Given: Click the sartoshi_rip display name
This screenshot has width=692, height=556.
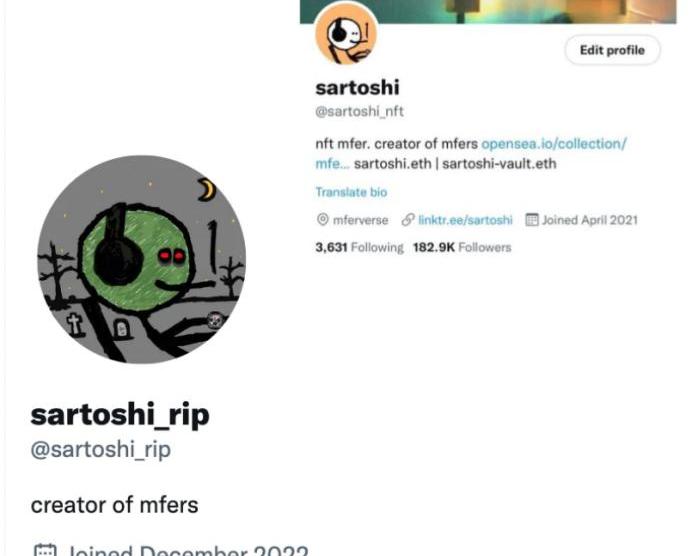Looking at the screenshot, I should pyautogui.click(x=120, y=415).
